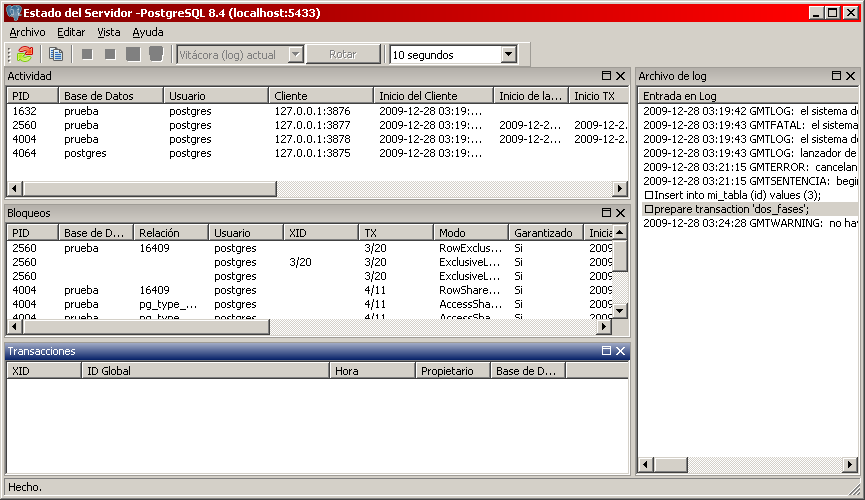Select the 03:19:43 GMTFATAL log entry
Image resolution: width=865 pixels, height=500 pixels.
click(749, 125)
